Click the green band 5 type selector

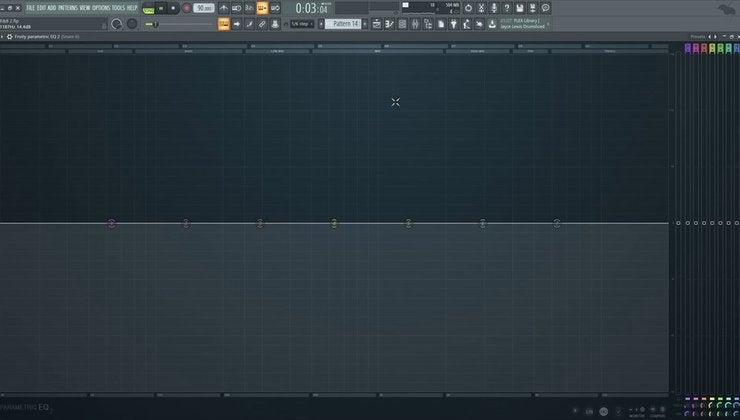tap(721, 48)
